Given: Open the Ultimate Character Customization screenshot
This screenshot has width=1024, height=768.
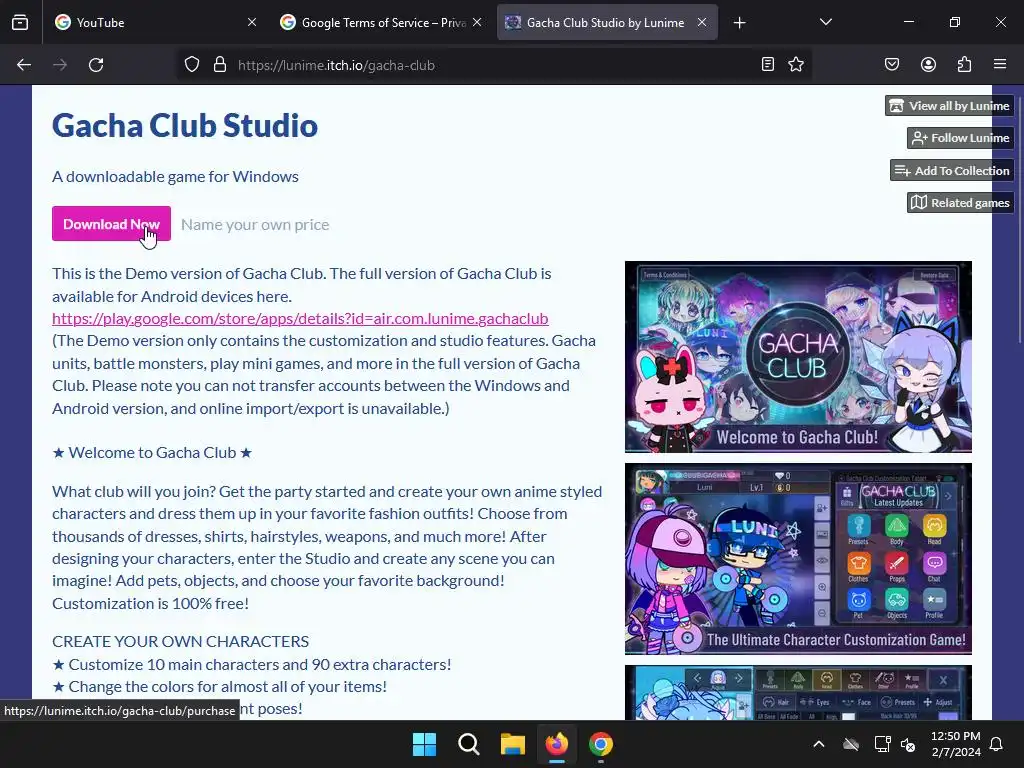Looking at the screenshot, I should pos(798,559).
